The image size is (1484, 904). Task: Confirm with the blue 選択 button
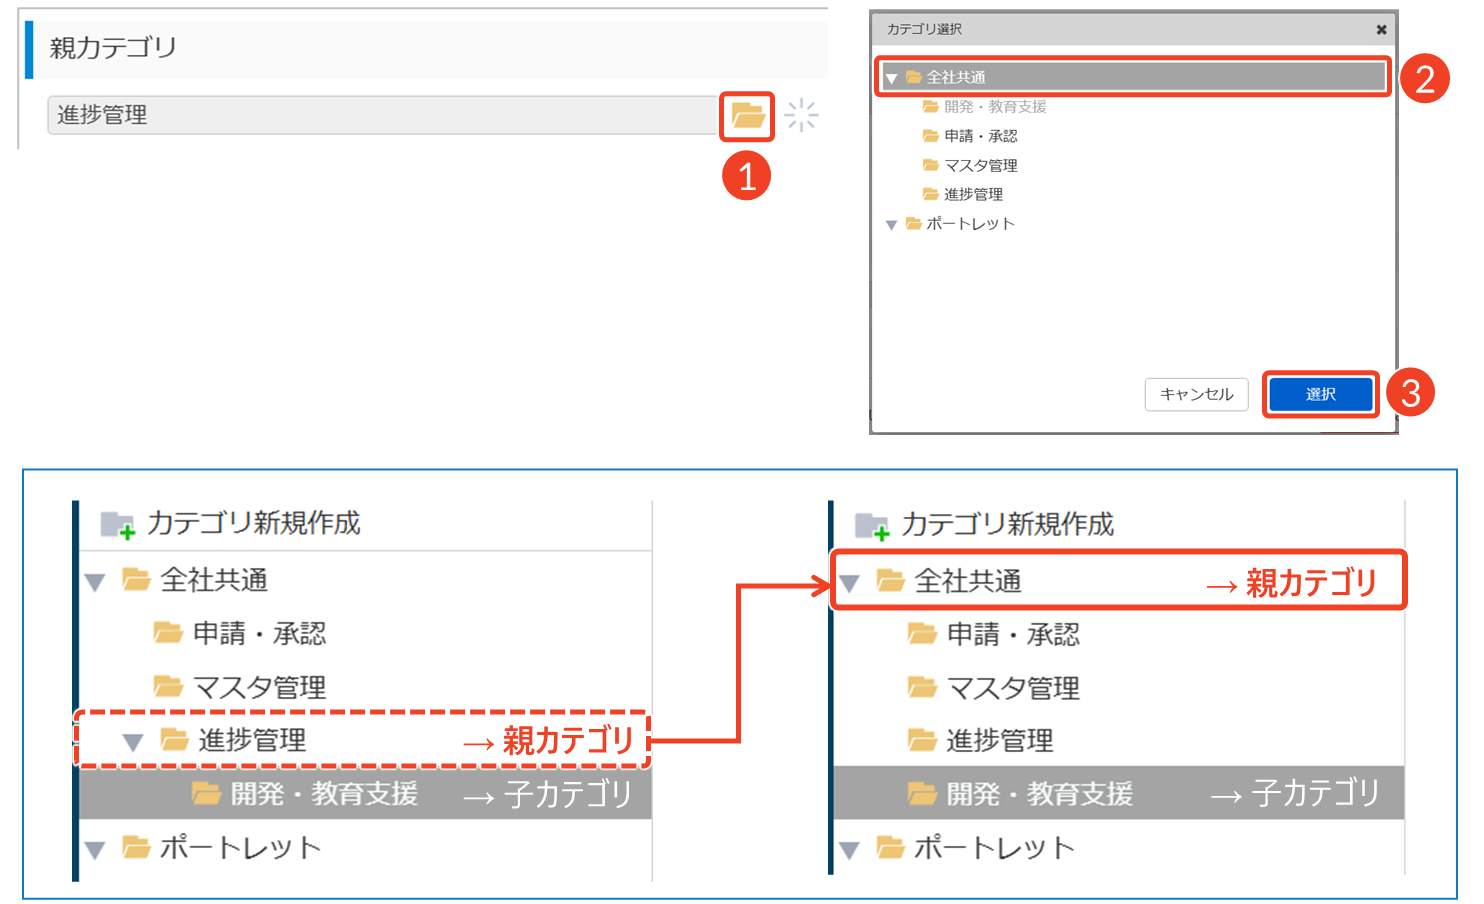[x=1319, y=394]
